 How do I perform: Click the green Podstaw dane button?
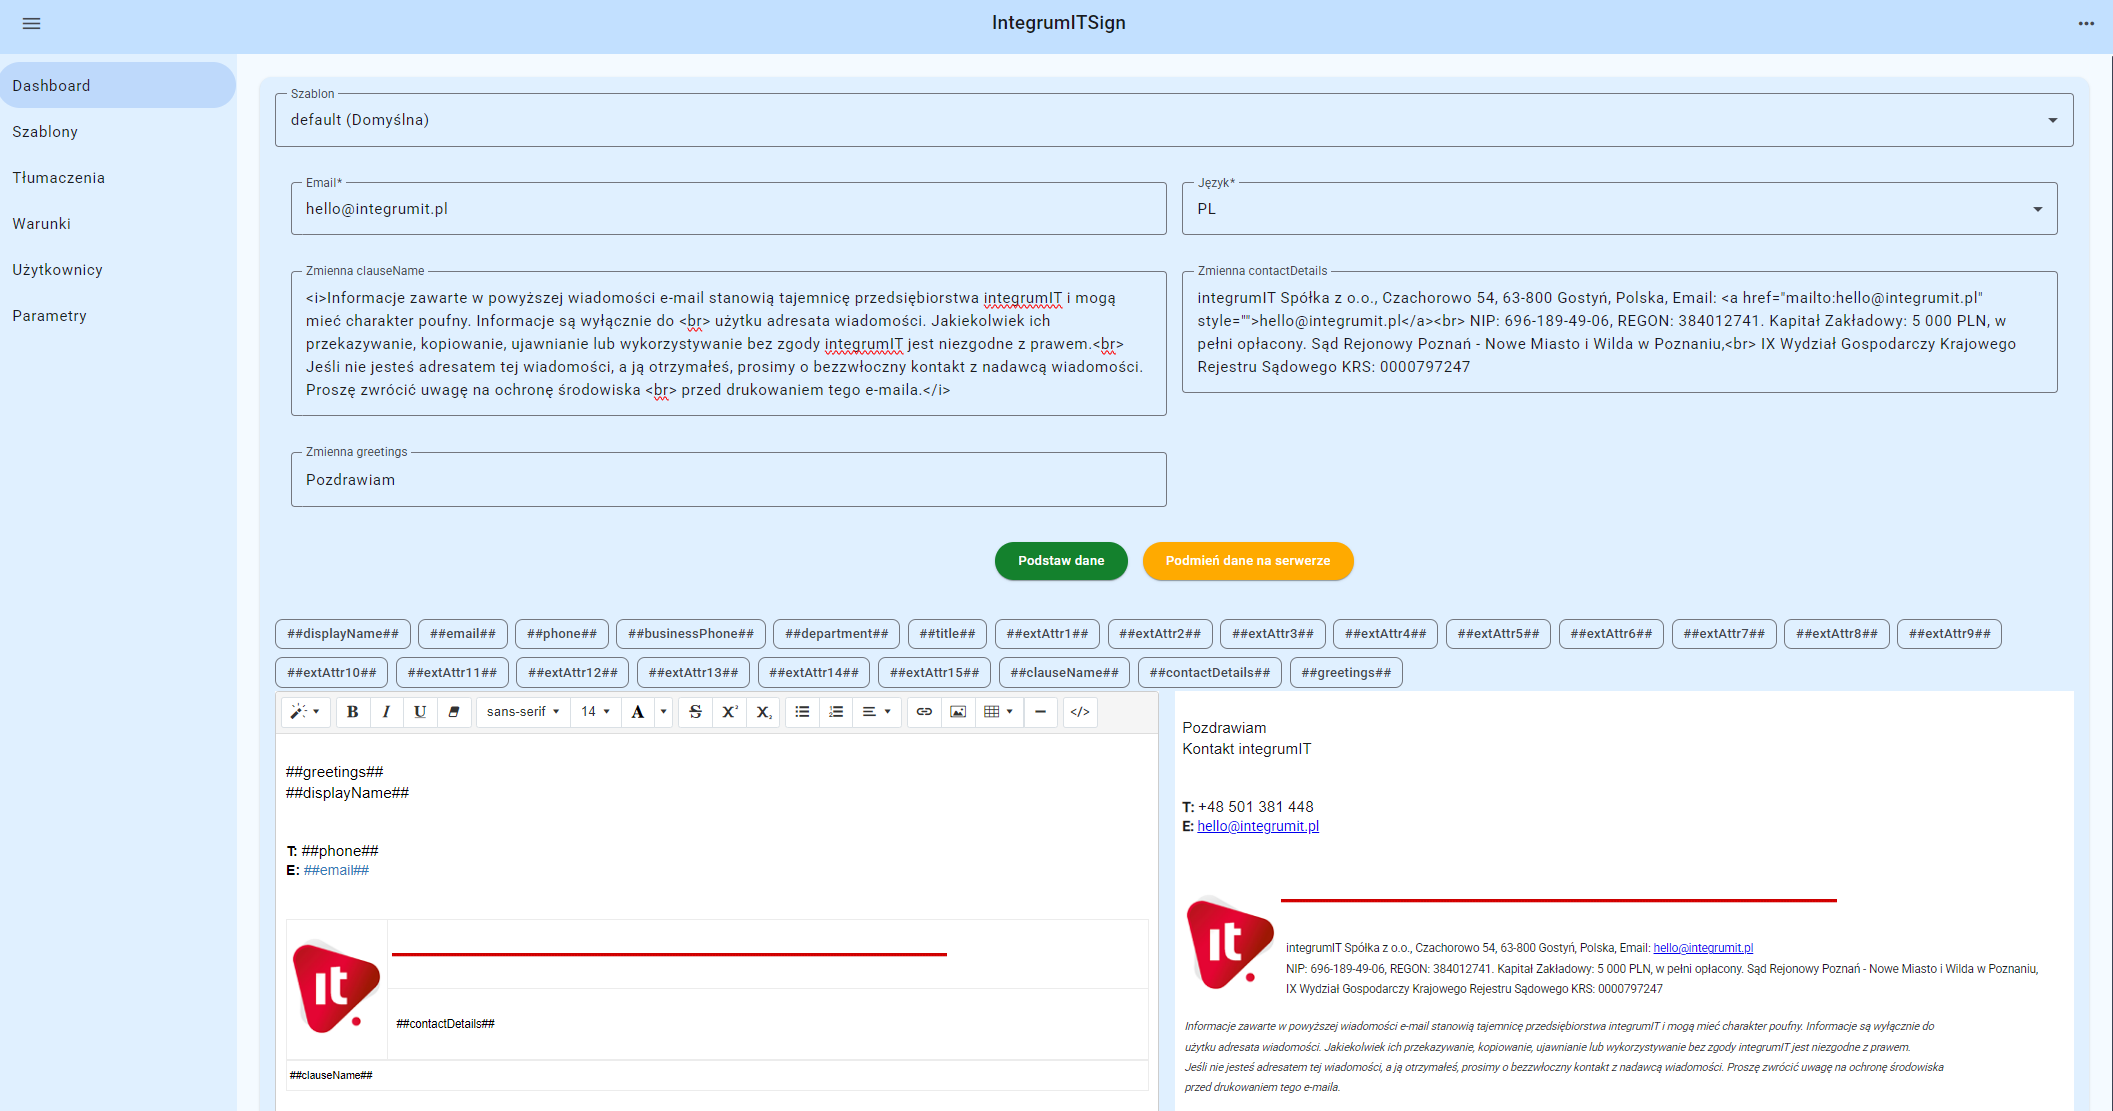[x=1061, y=561]
